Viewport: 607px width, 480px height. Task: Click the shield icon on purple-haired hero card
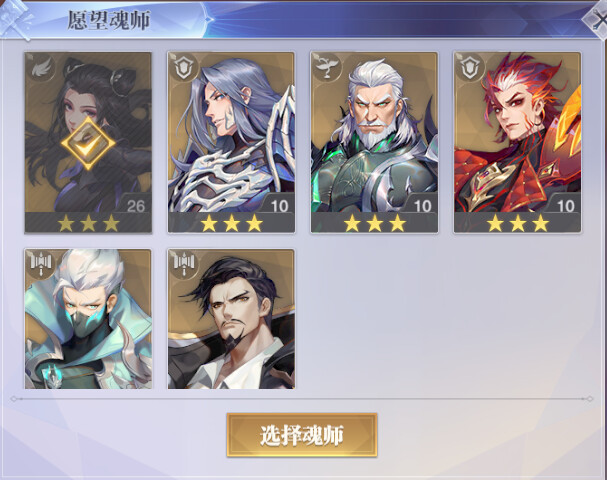pyautogui.click(x=184, y=68)
